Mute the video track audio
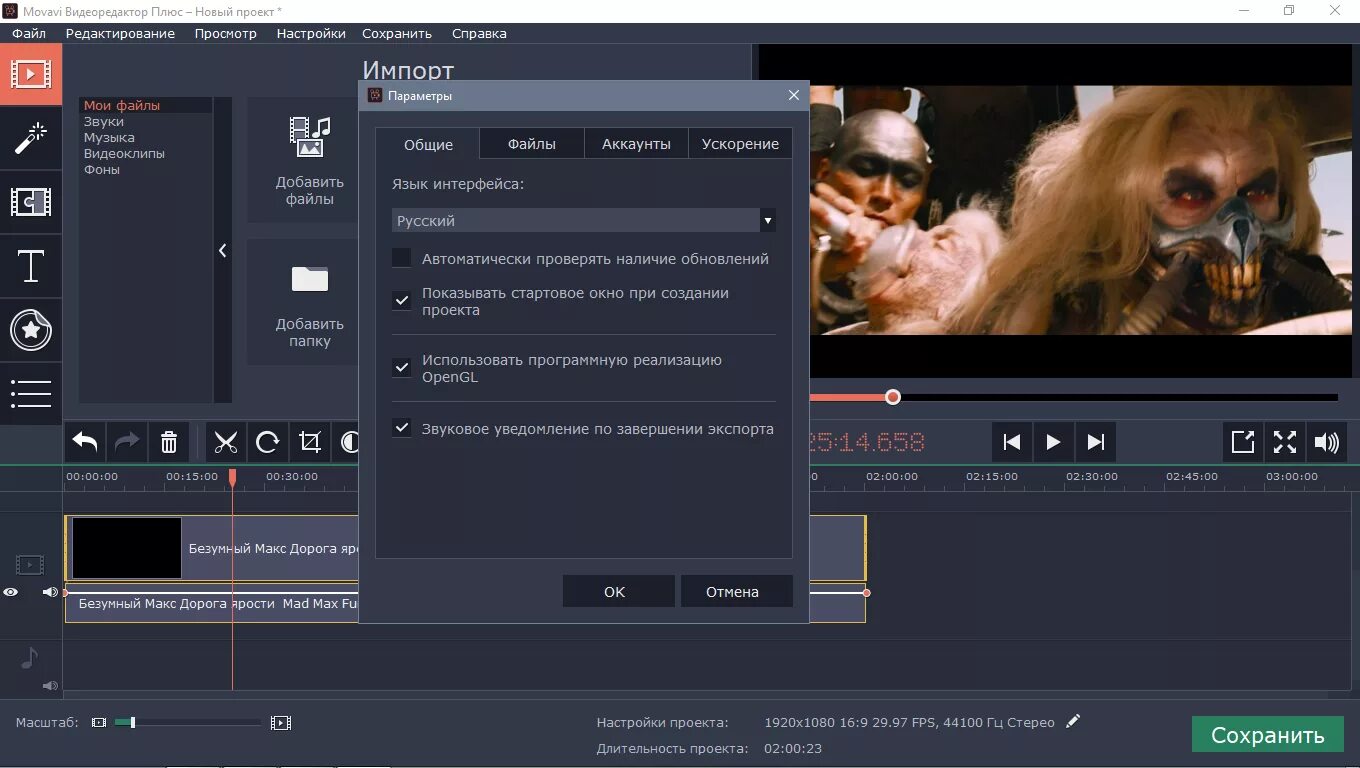Screen dimensions: 1360x768 tap(50, 592)
